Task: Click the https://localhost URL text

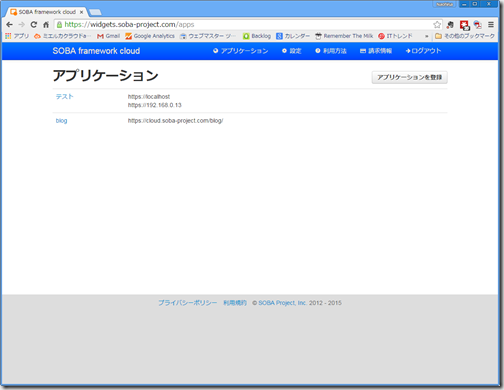Action: point(149,97)
